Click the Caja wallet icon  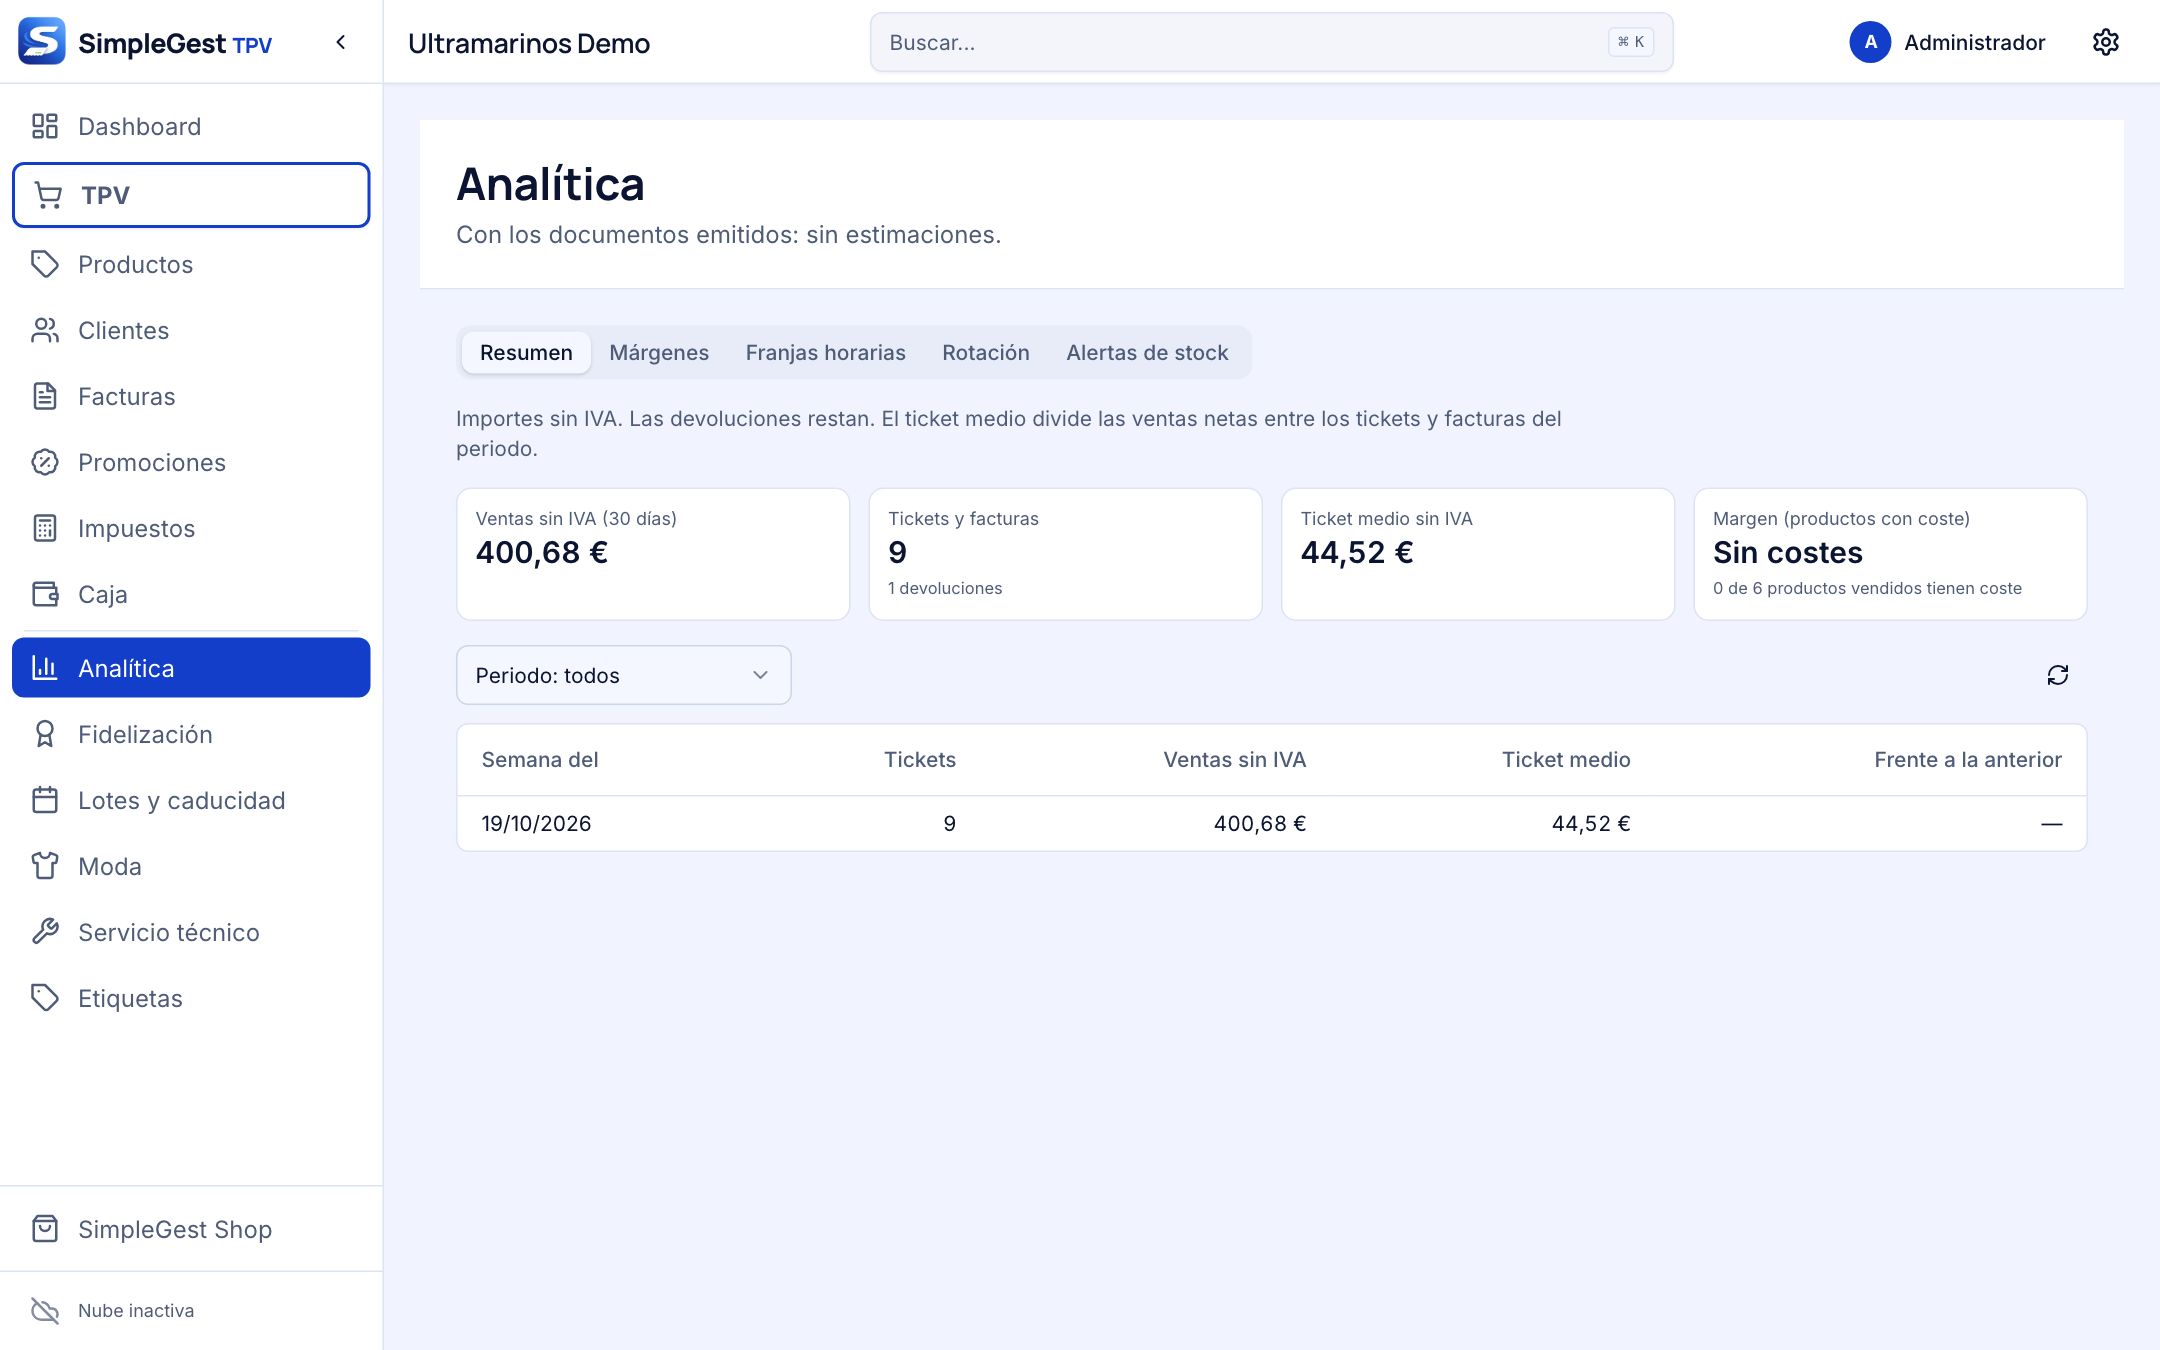45,594
